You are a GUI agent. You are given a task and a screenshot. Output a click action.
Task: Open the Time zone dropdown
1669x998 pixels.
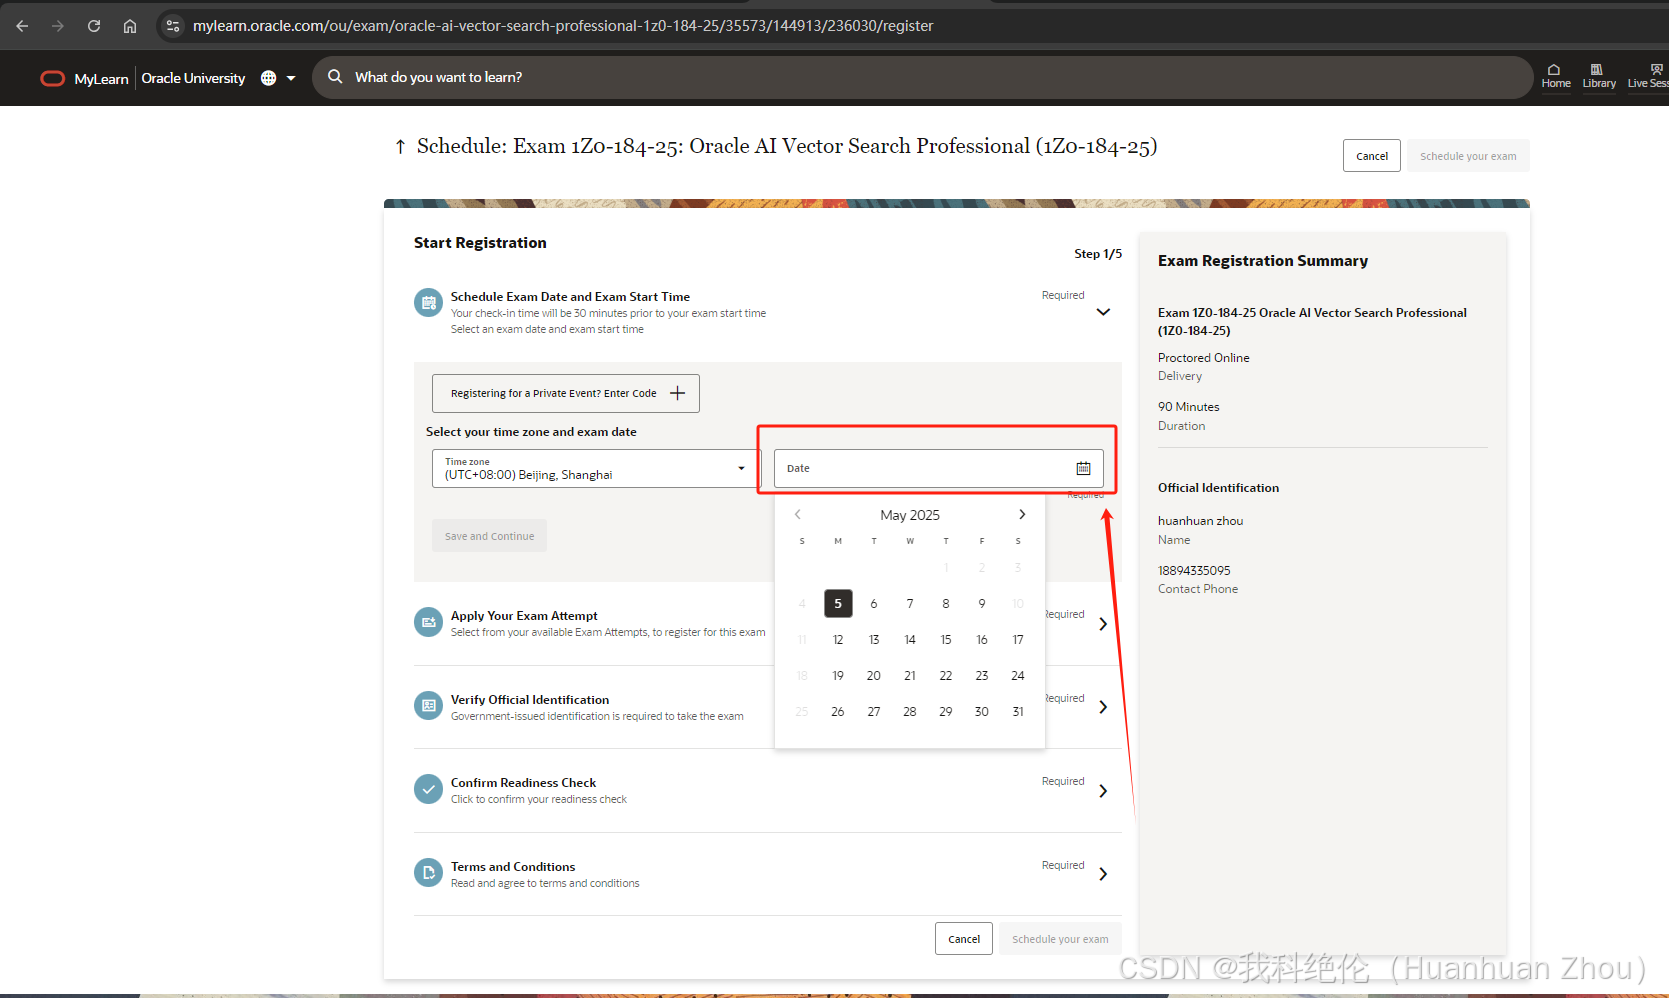(596, 468)
